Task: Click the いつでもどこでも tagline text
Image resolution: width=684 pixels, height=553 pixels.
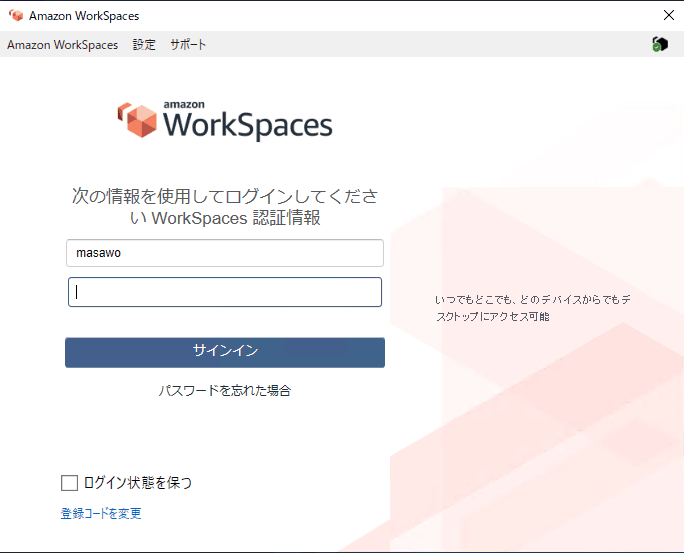Action: pos(533,308)
